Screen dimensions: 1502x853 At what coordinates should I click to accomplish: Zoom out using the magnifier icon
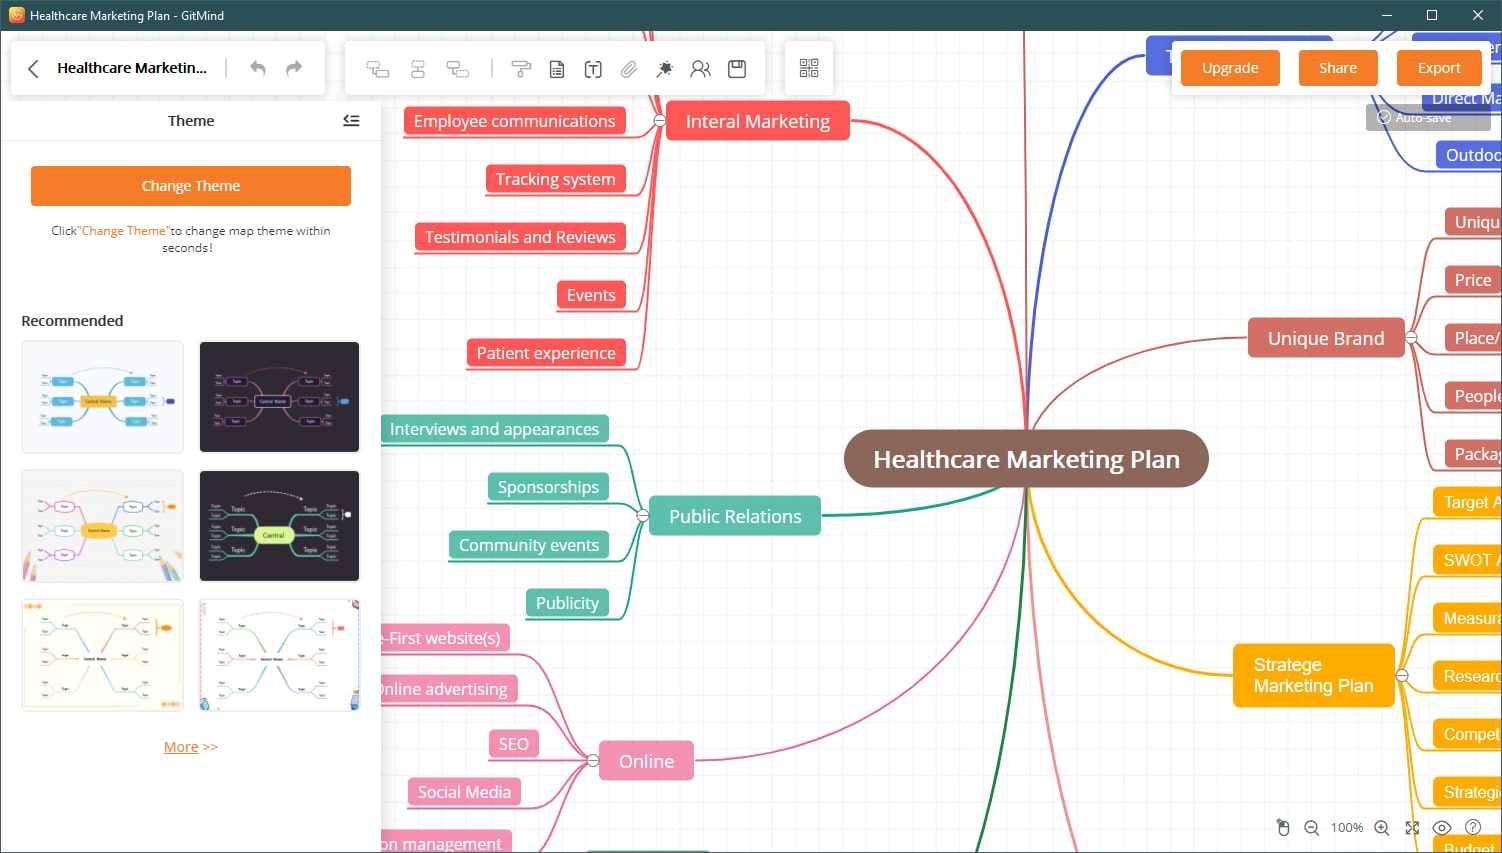(1312, 827)
